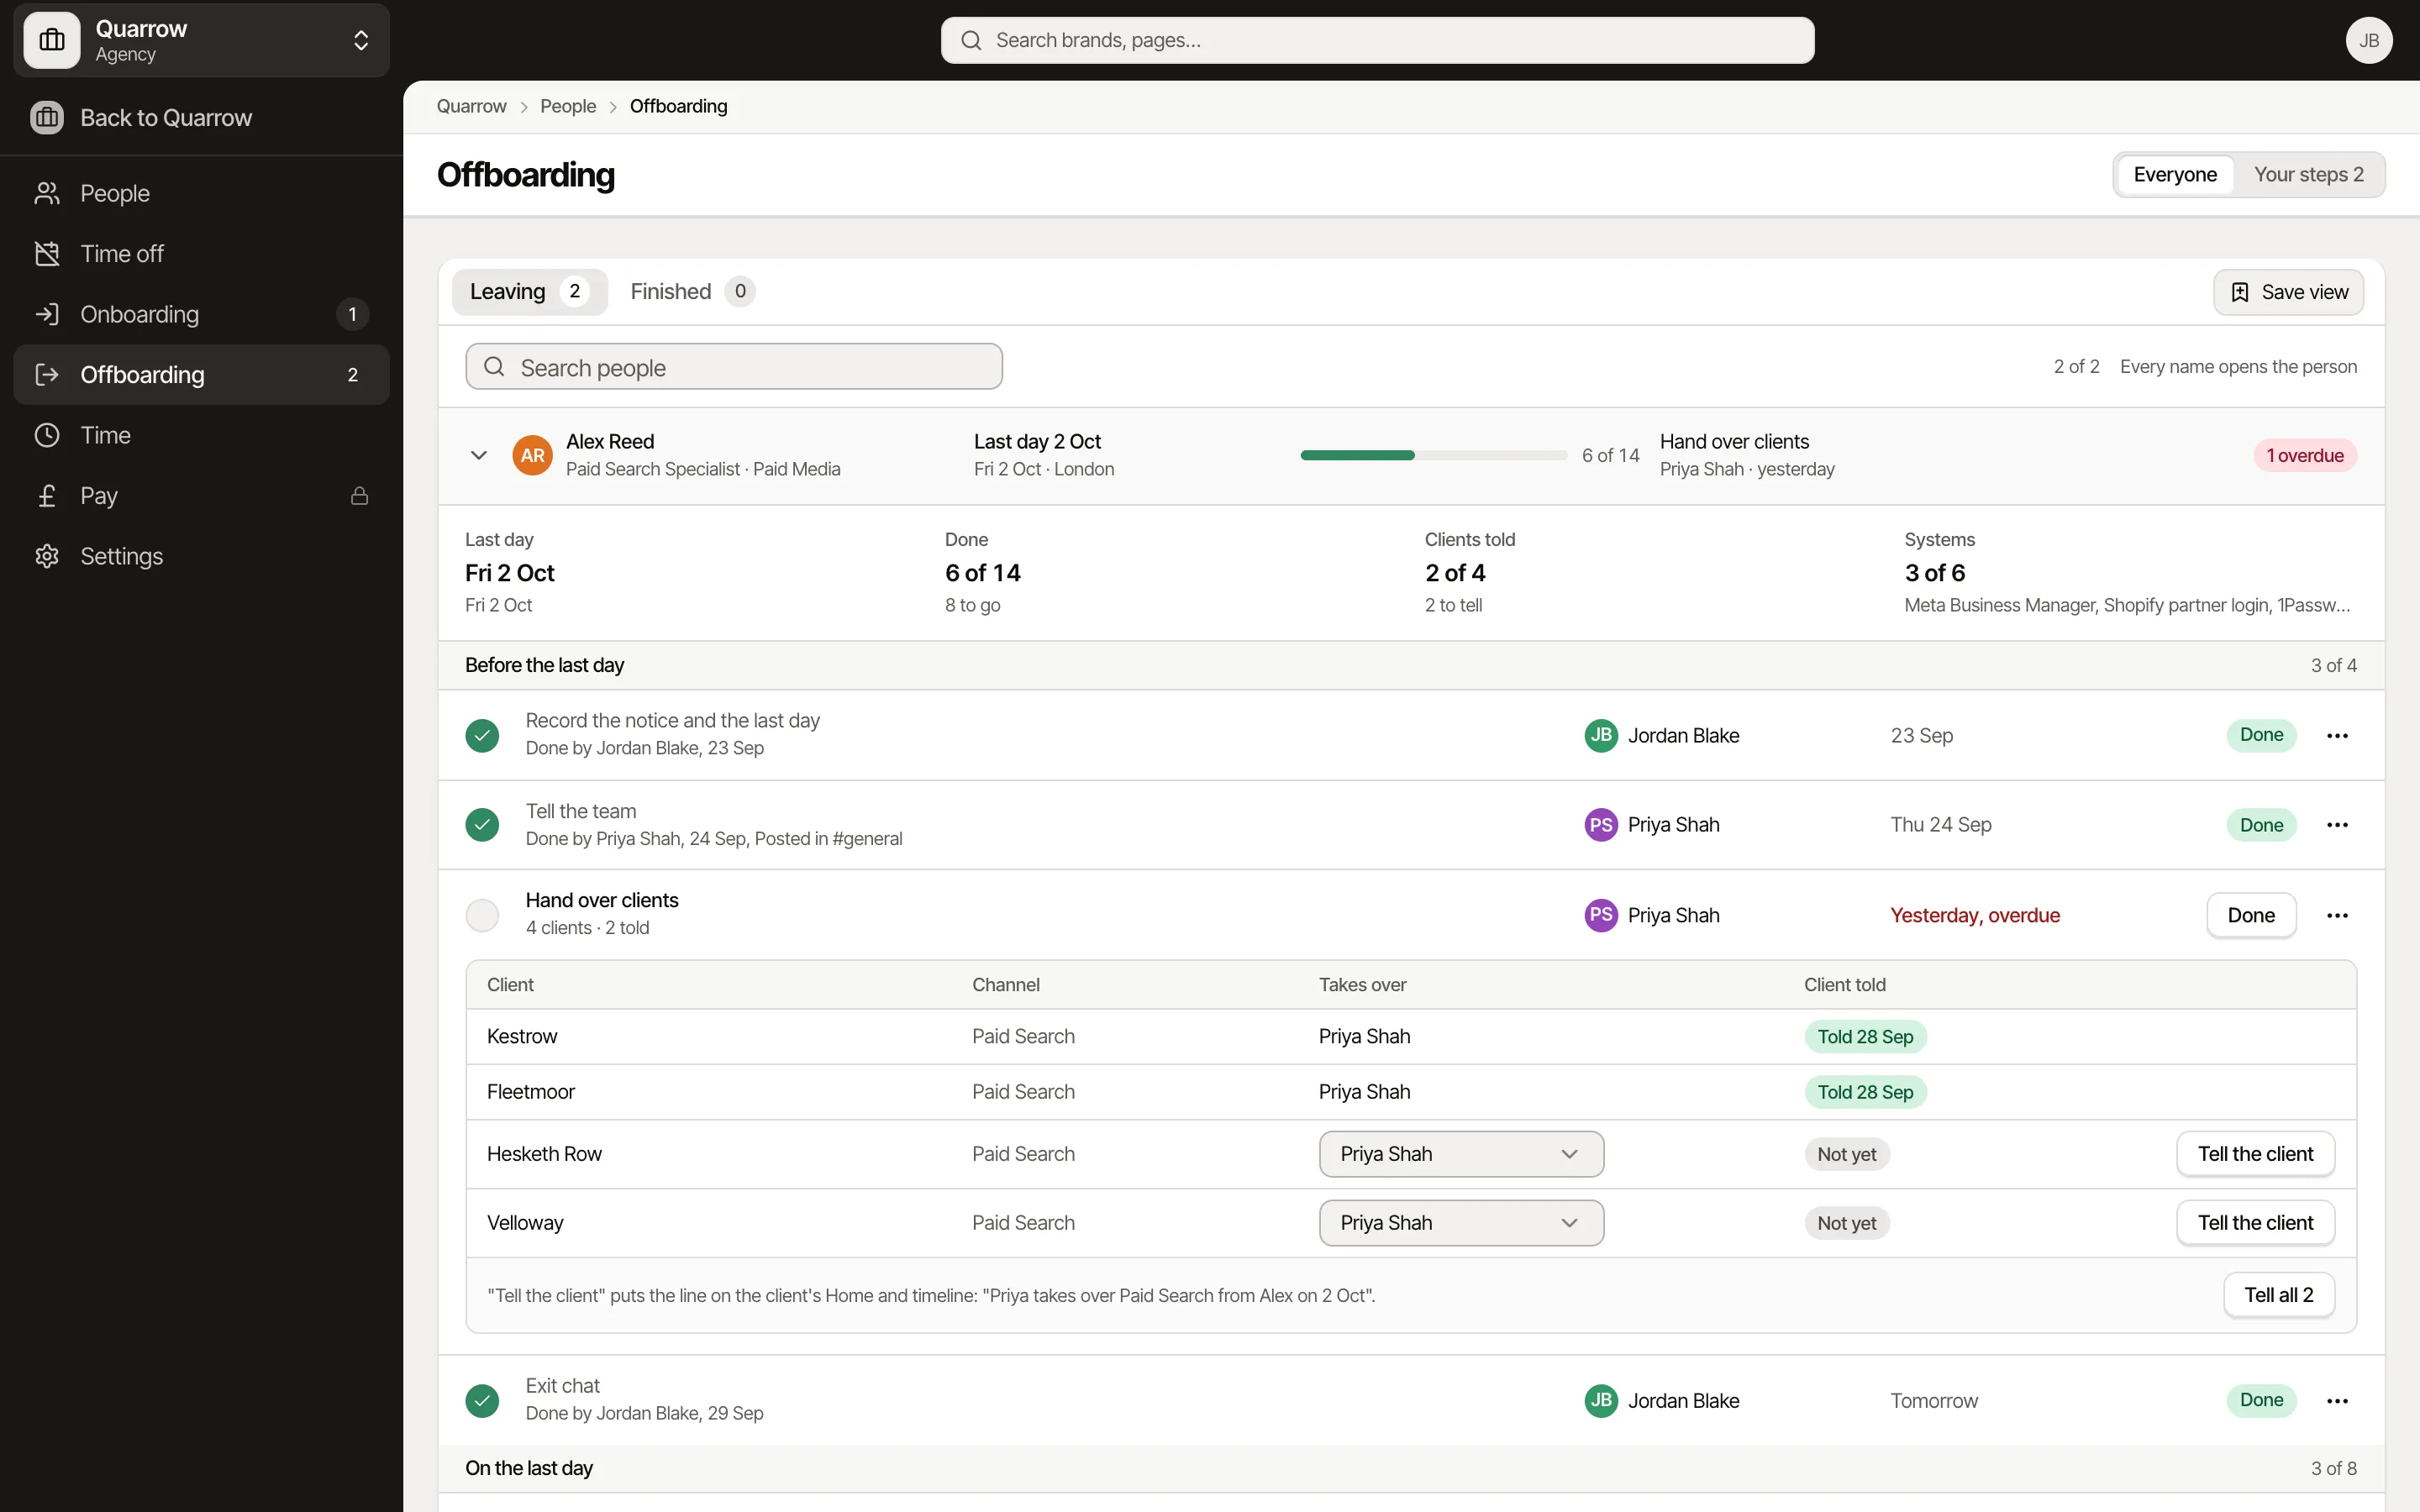Open the Takes over dropdown for Hesketh Row
Image resolution: width=2420 pixels, height=1512 pixels.
point(1461,1154)
